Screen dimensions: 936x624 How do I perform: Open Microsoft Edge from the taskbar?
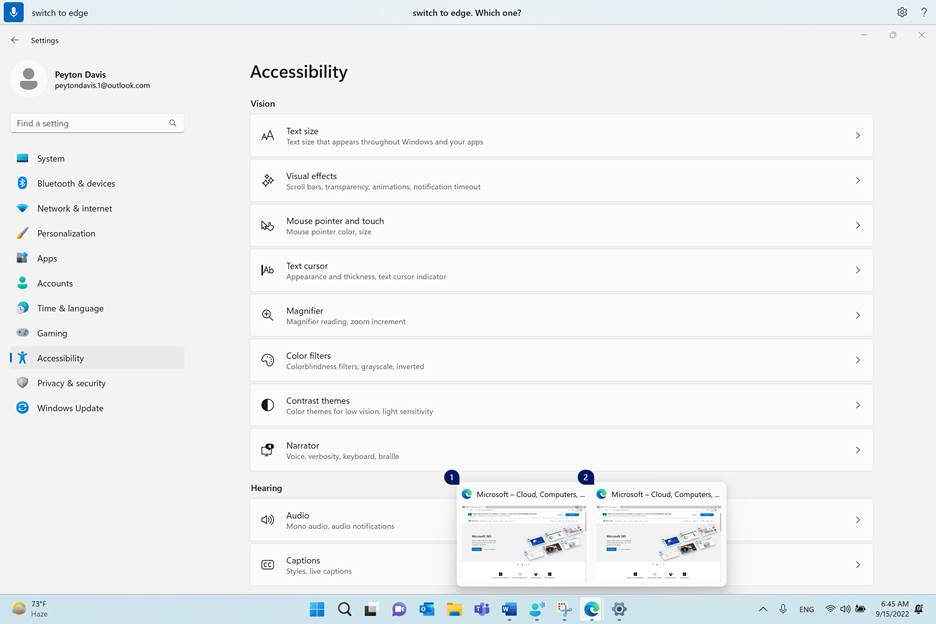591,609
